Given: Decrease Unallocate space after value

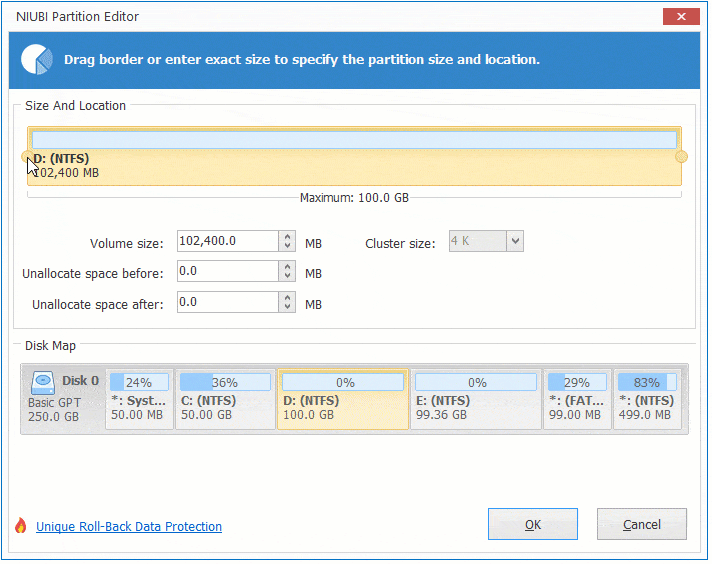Looking at the screenshot, I should pos(288,307).
